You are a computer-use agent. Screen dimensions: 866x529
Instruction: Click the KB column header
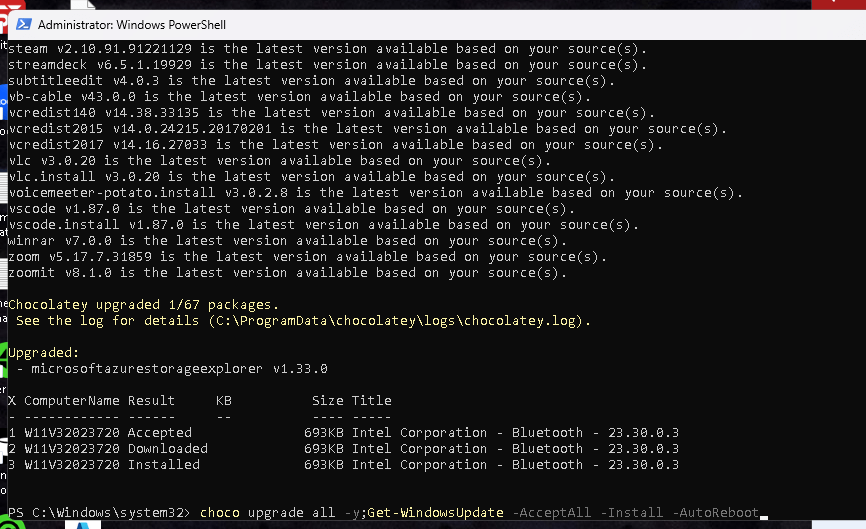[x=223, y=401]
